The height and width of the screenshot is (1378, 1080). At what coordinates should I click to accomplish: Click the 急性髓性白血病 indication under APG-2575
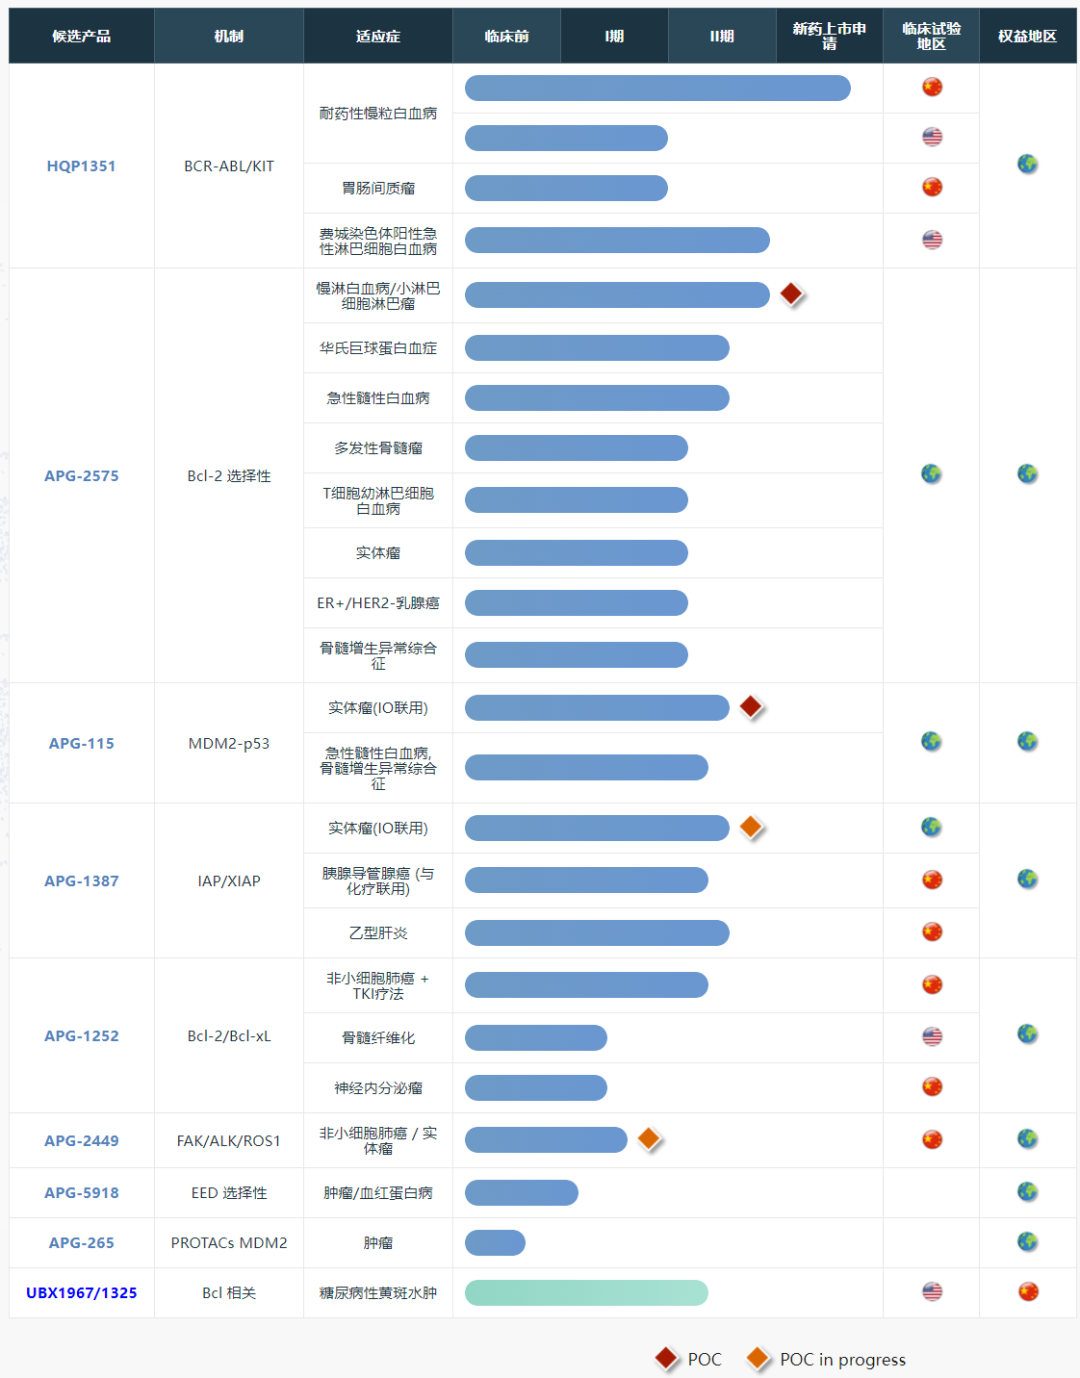point(378,398)
